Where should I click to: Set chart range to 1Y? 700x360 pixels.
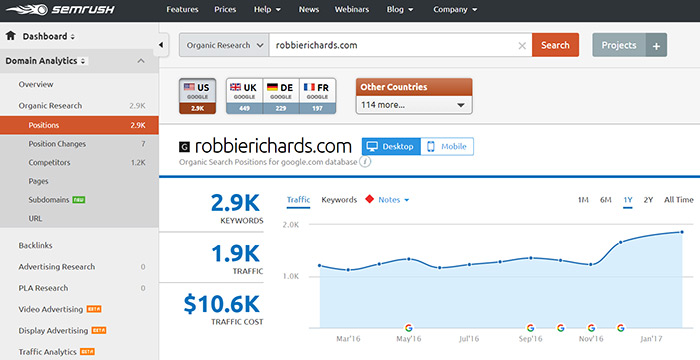click(x=628, y=200)
